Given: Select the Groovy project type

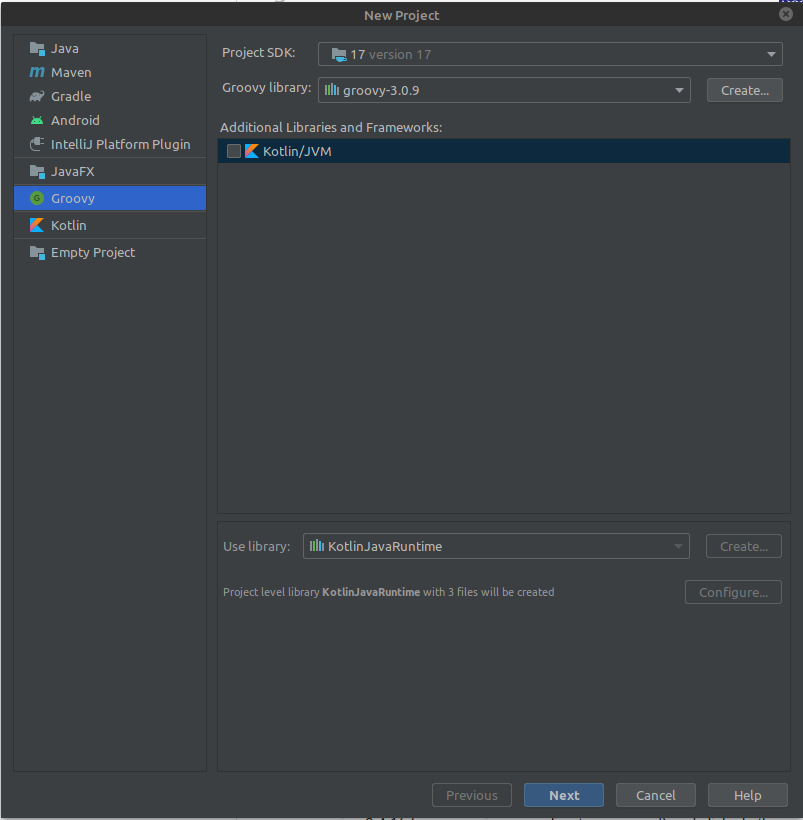Looking at the screenshot, I should pos(110,198).
